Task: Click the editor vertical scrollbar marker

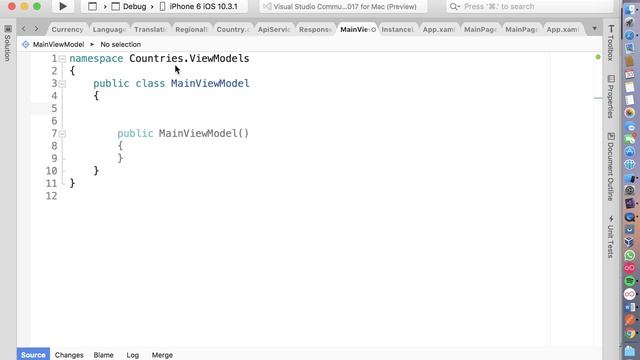Action: tap(598, 98)
